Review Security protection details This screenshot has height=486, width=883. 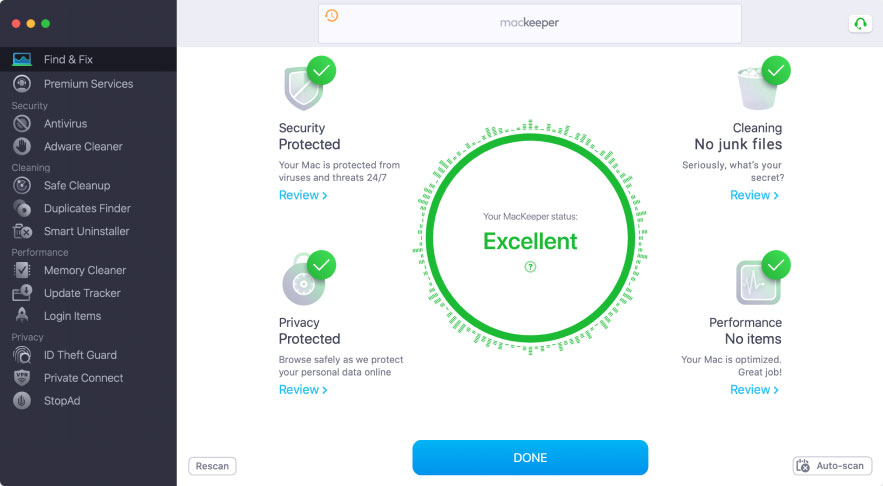(303, 195)
